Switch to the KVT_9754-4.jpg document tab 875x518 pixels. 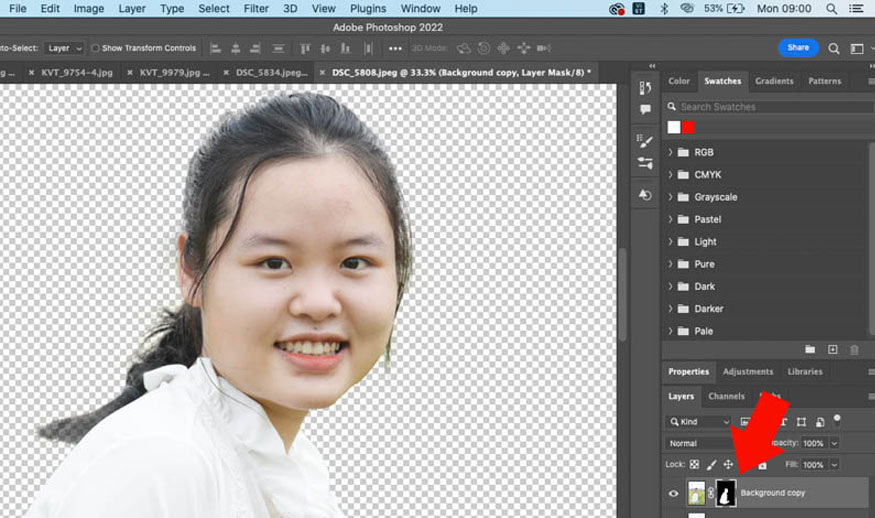tap(77, 73)
